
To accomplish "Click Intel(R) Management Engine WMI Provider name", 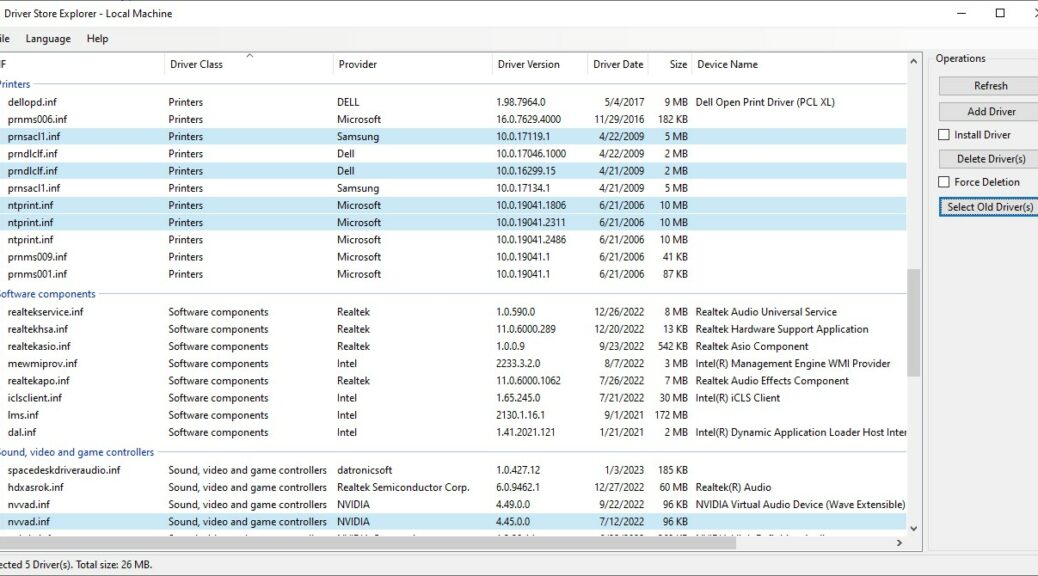I will point(792,363).
